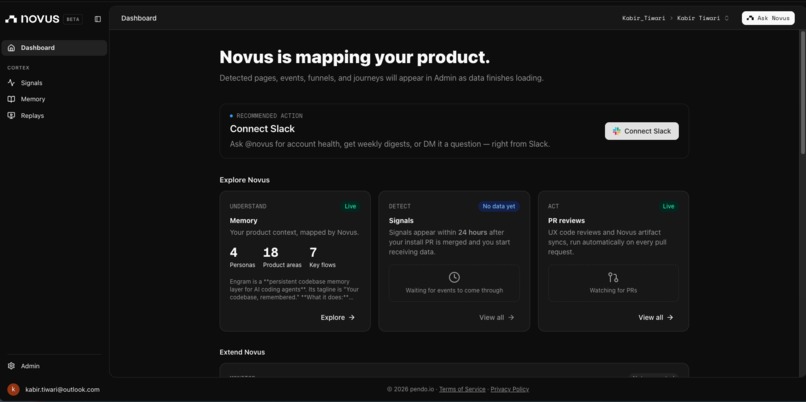Click the Connect Slack heading
806x402 pixels.
point(262,129)
